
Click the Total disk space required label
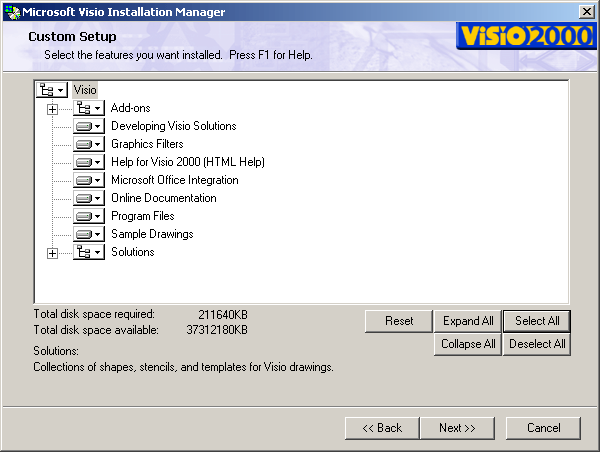click(x=94, y=314)
